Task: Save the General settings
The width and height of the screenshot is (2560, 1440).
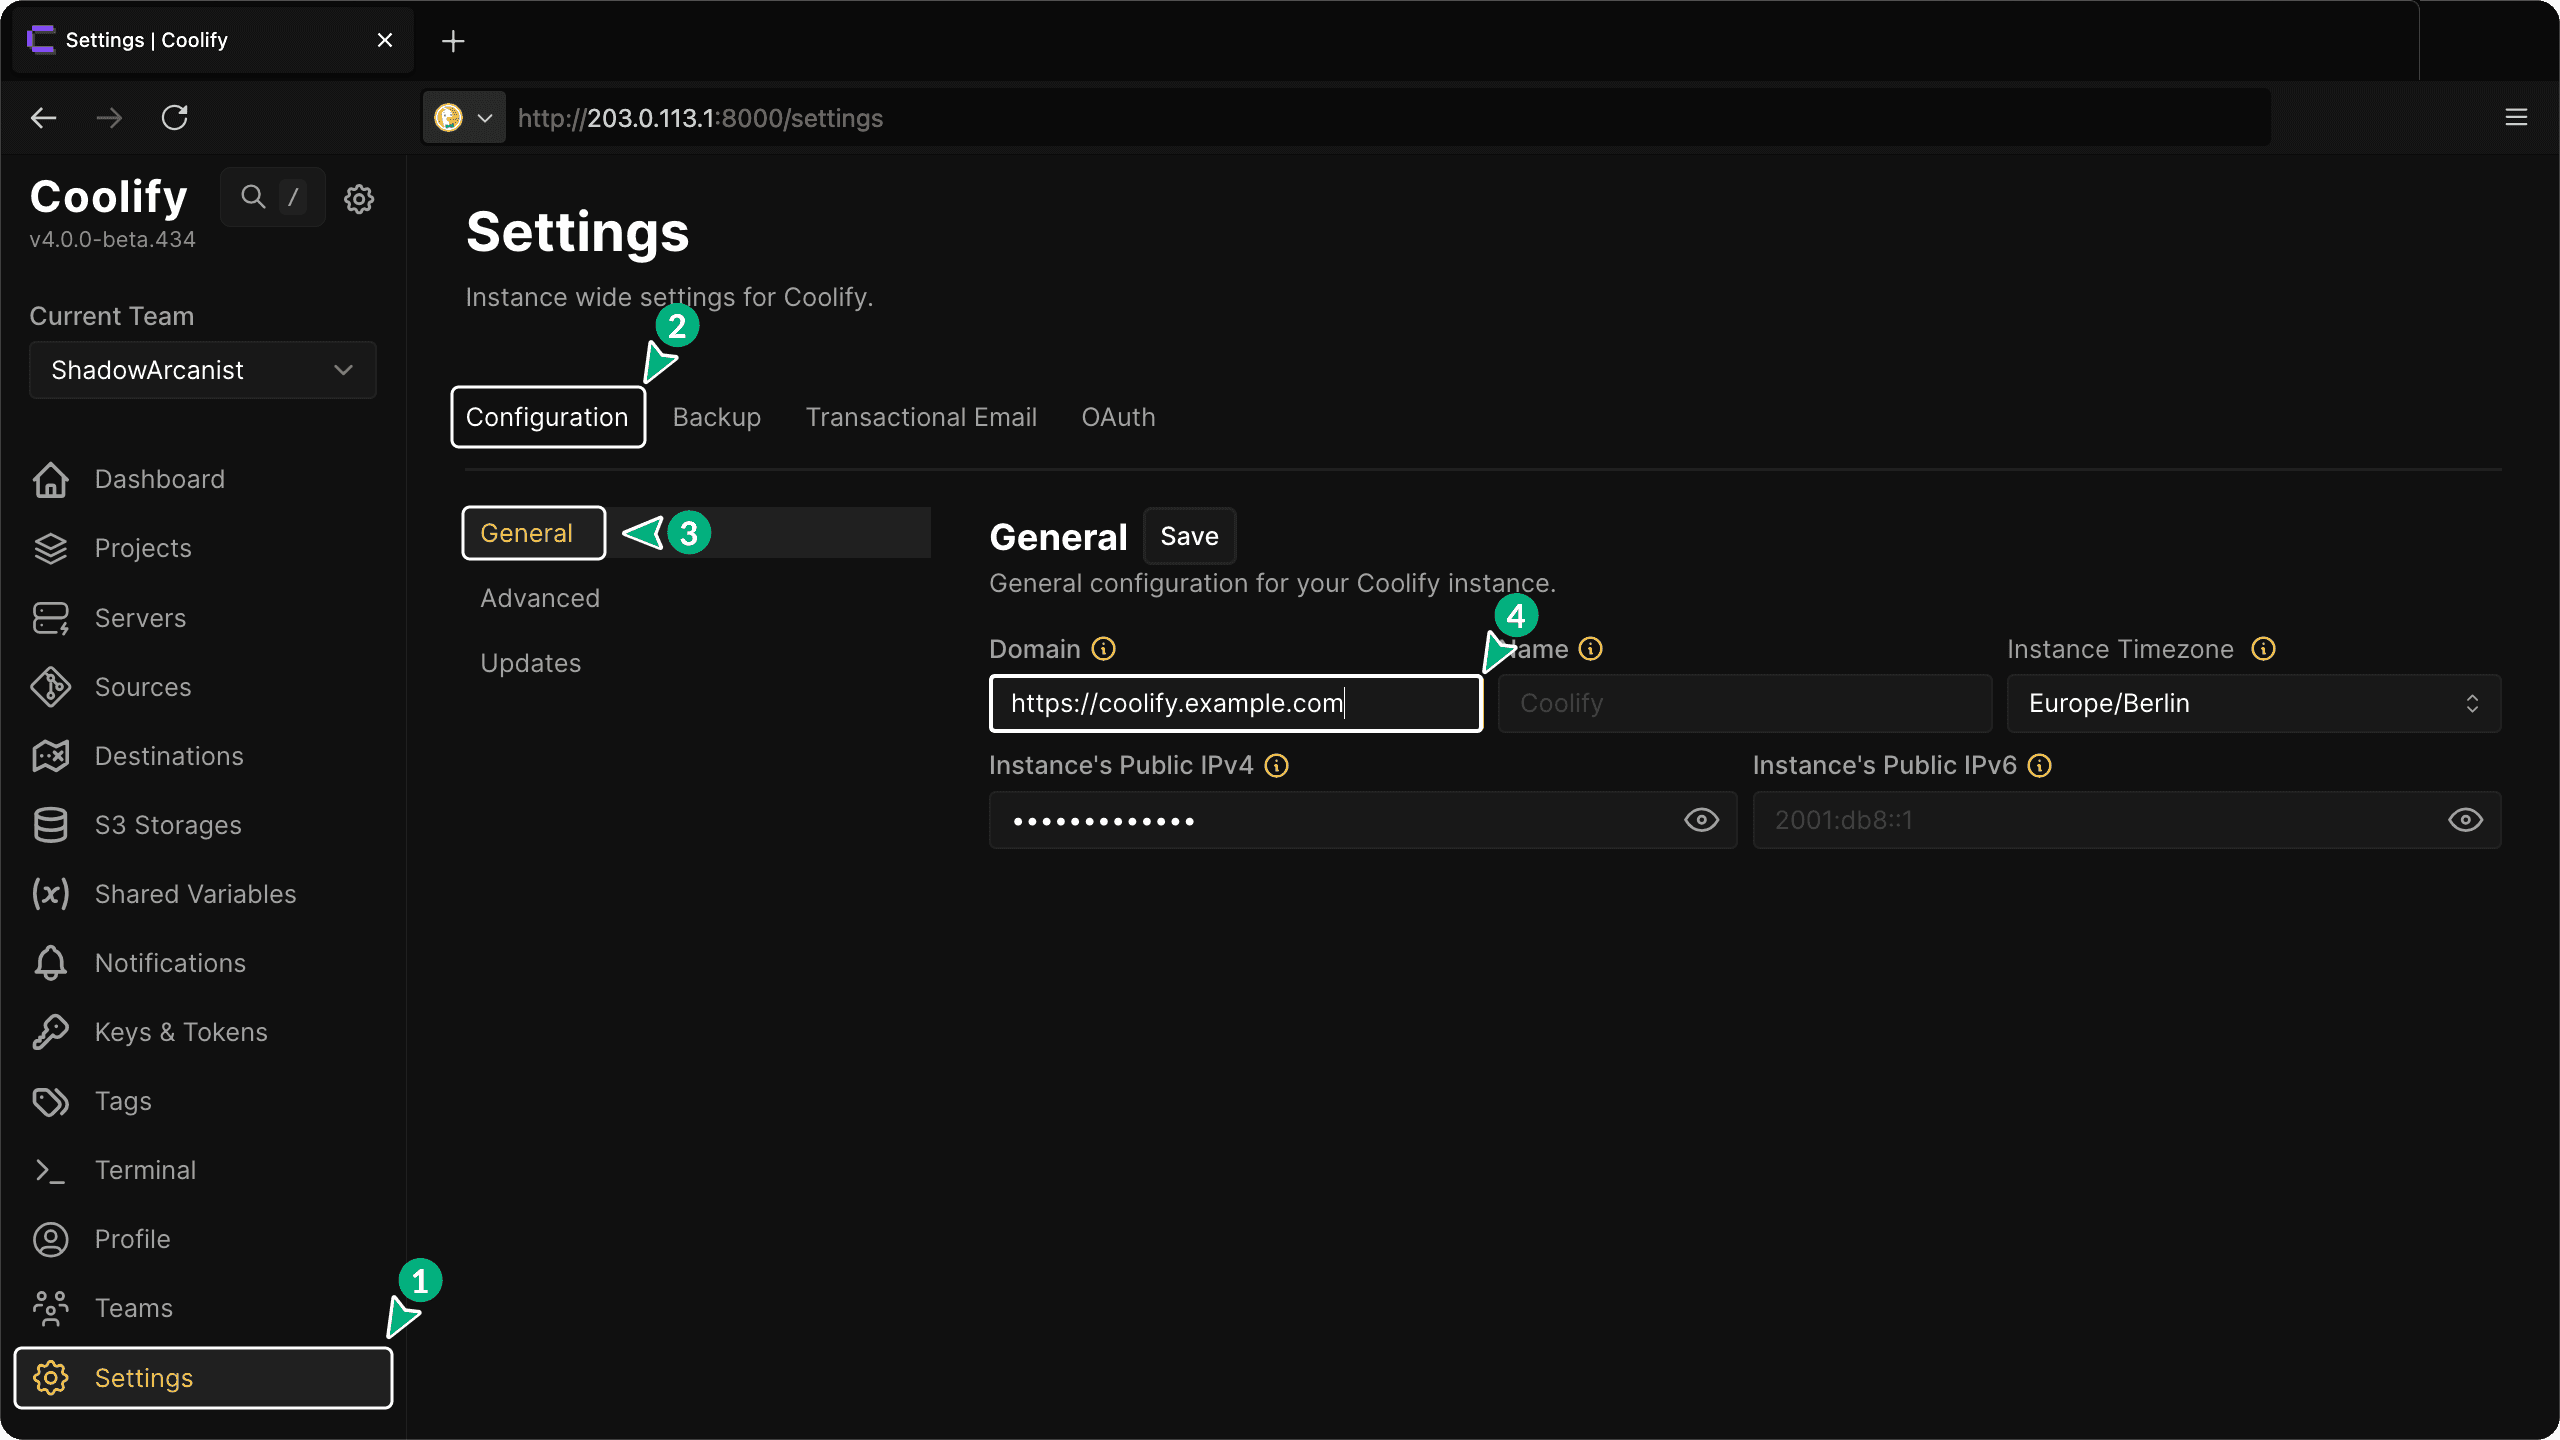Action: point(1189,535)
